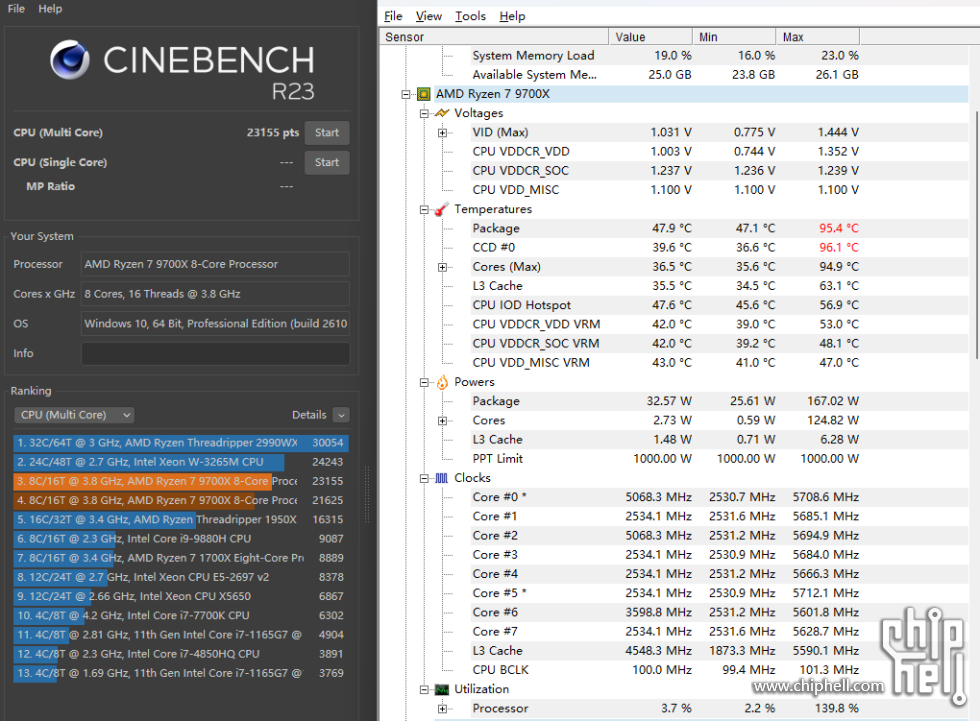Click the empty Info input field
The height and width of the screenshot is (721, 980).
pyautogui.click(x=215, y=354)
